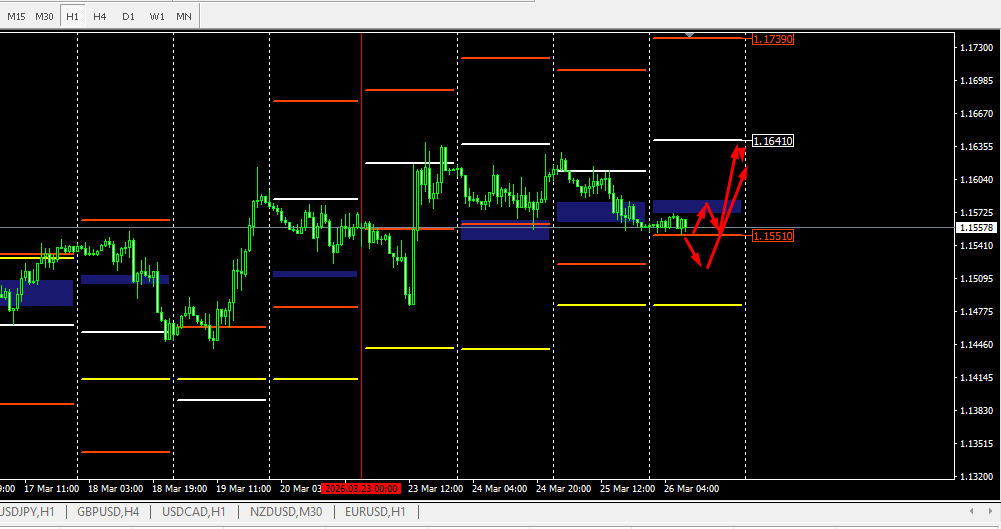Viewport: 1001px width, 529px height.
Task: Click the 1.14145 price scale value
Action: (x=977, y=378)
